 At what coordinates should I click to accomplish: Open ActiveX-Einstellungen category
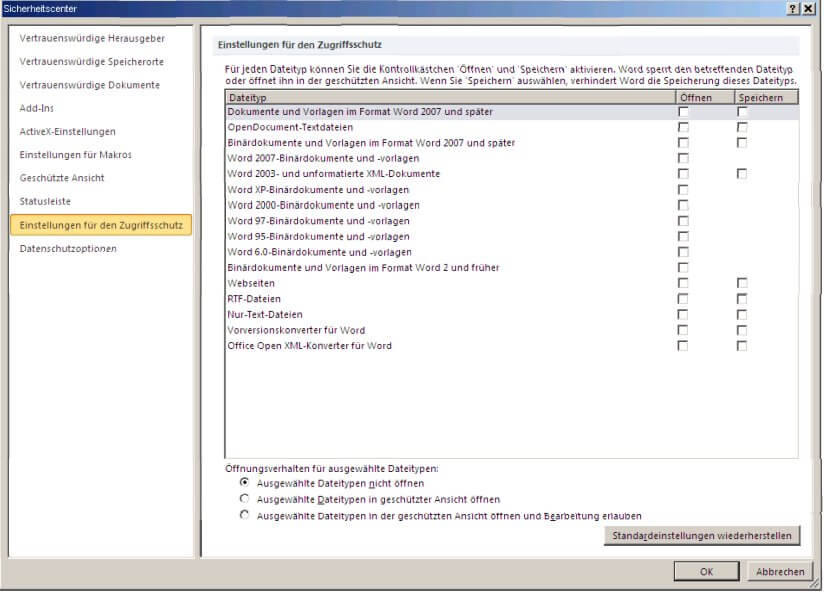click(67, 131)
